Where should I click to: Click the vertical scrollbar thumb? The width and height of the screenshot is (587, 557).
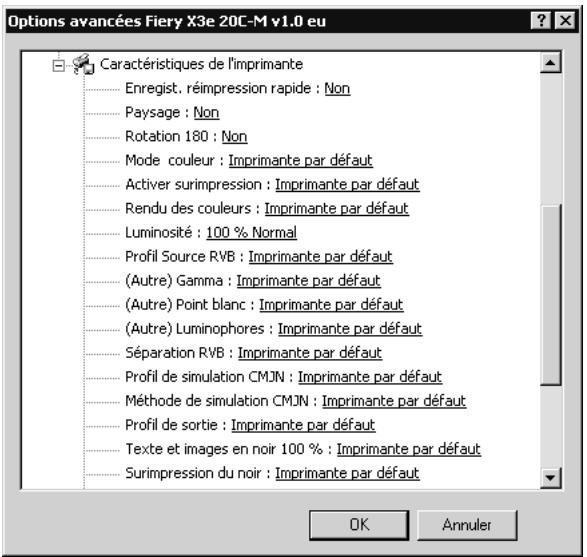(x=551, y=294)
